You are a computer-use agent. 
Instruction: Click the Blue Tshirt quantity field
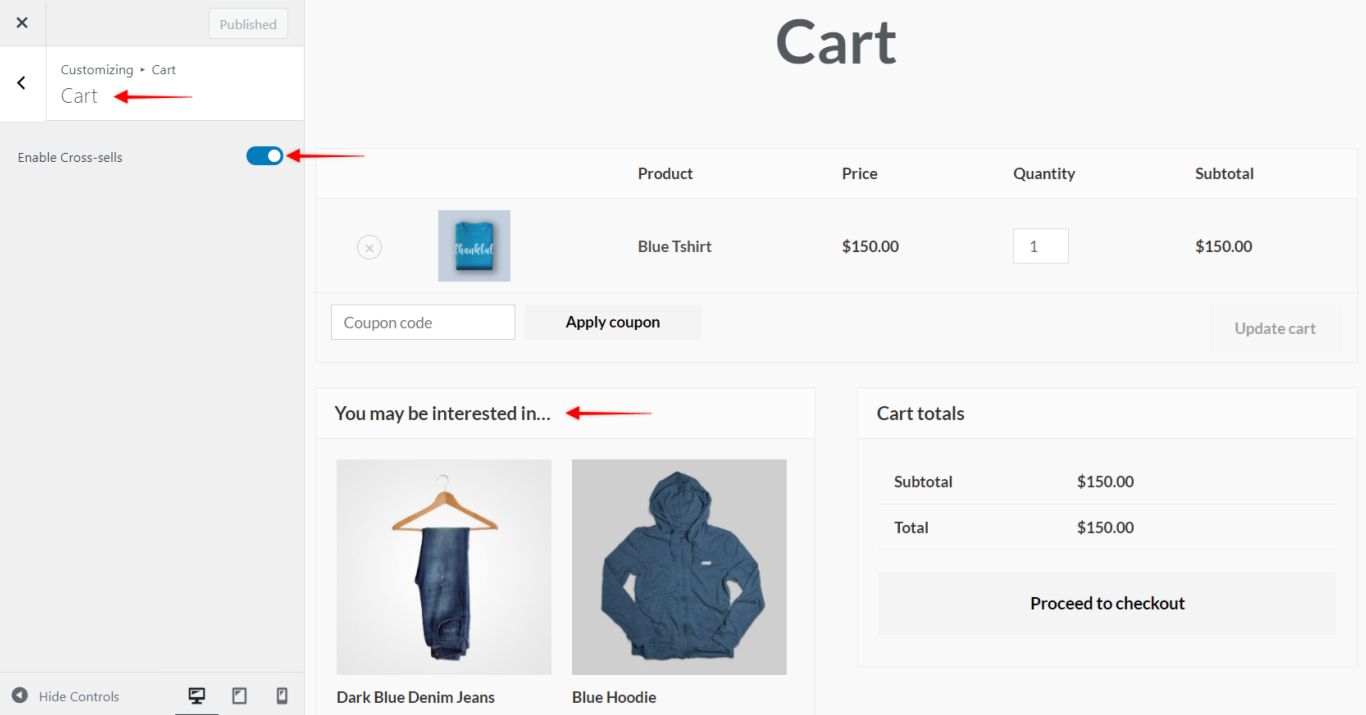[1040, 246]
